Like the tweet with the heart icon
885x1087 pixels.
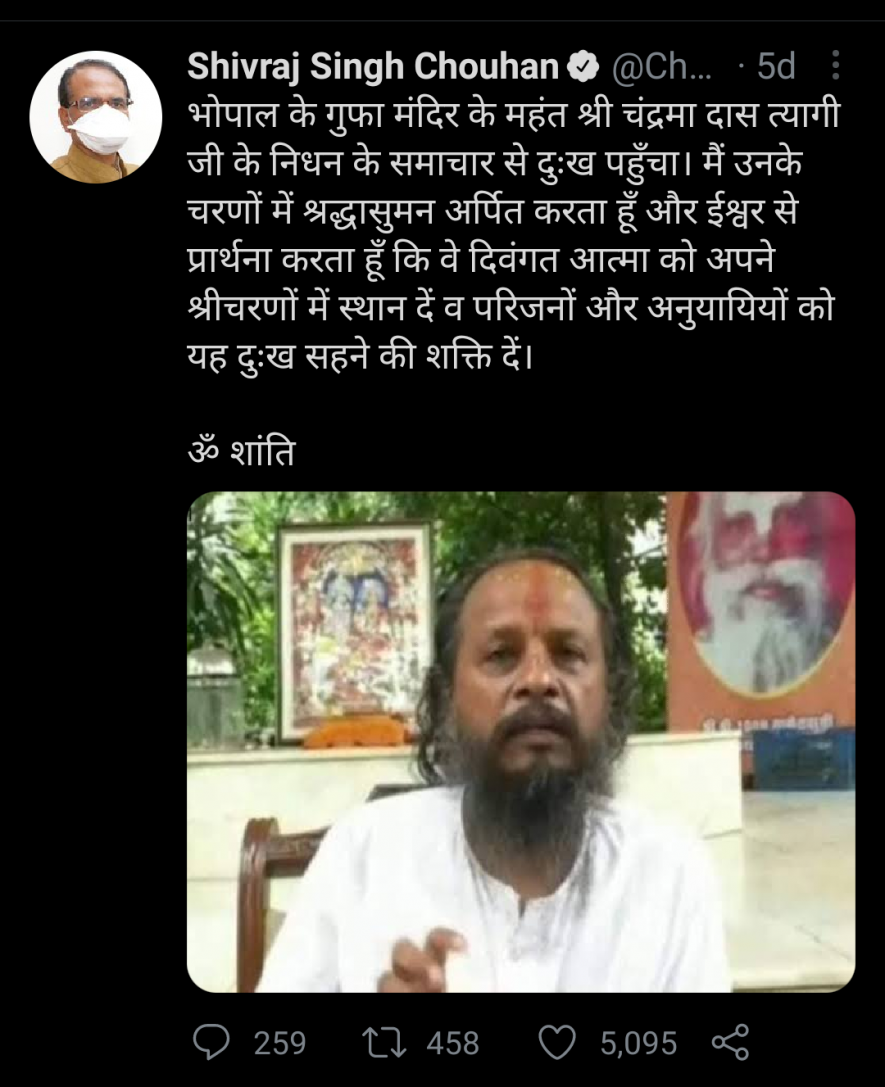(x=557, y=1043)
